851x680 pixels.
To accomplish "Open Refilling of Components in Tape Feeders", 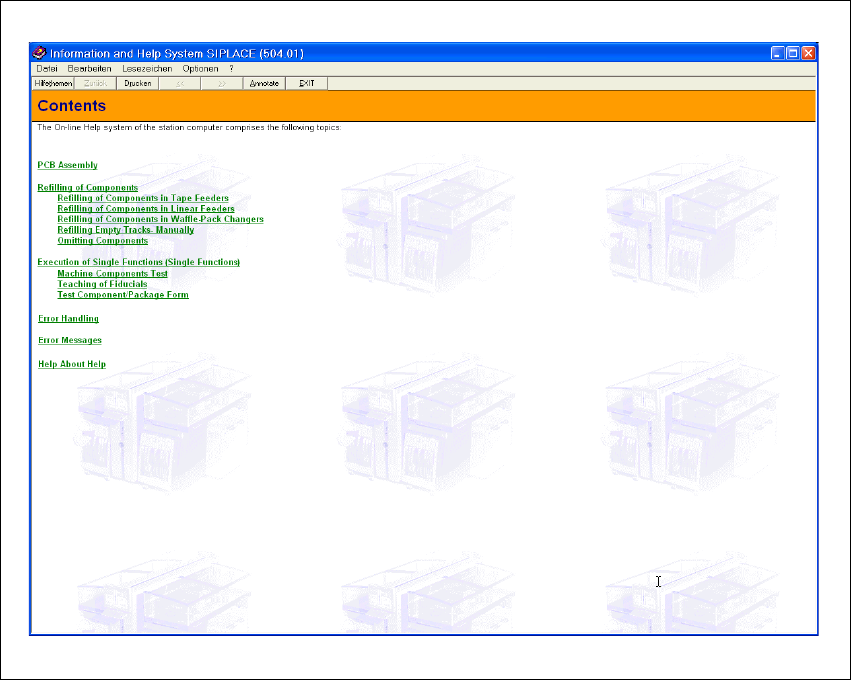I will click(143, 198).
